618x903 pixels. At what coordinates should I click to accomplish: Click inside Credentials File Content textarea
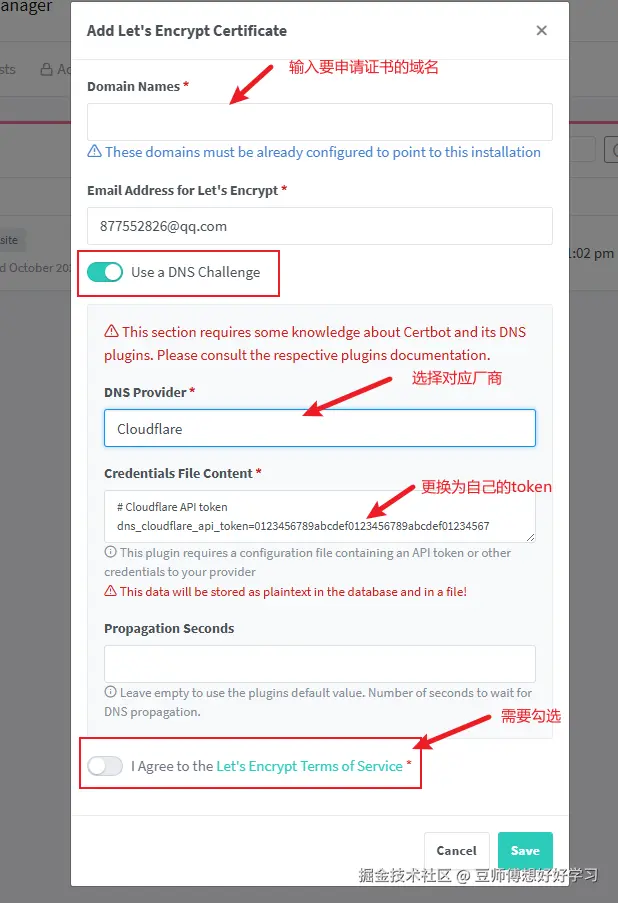point(320,516)
